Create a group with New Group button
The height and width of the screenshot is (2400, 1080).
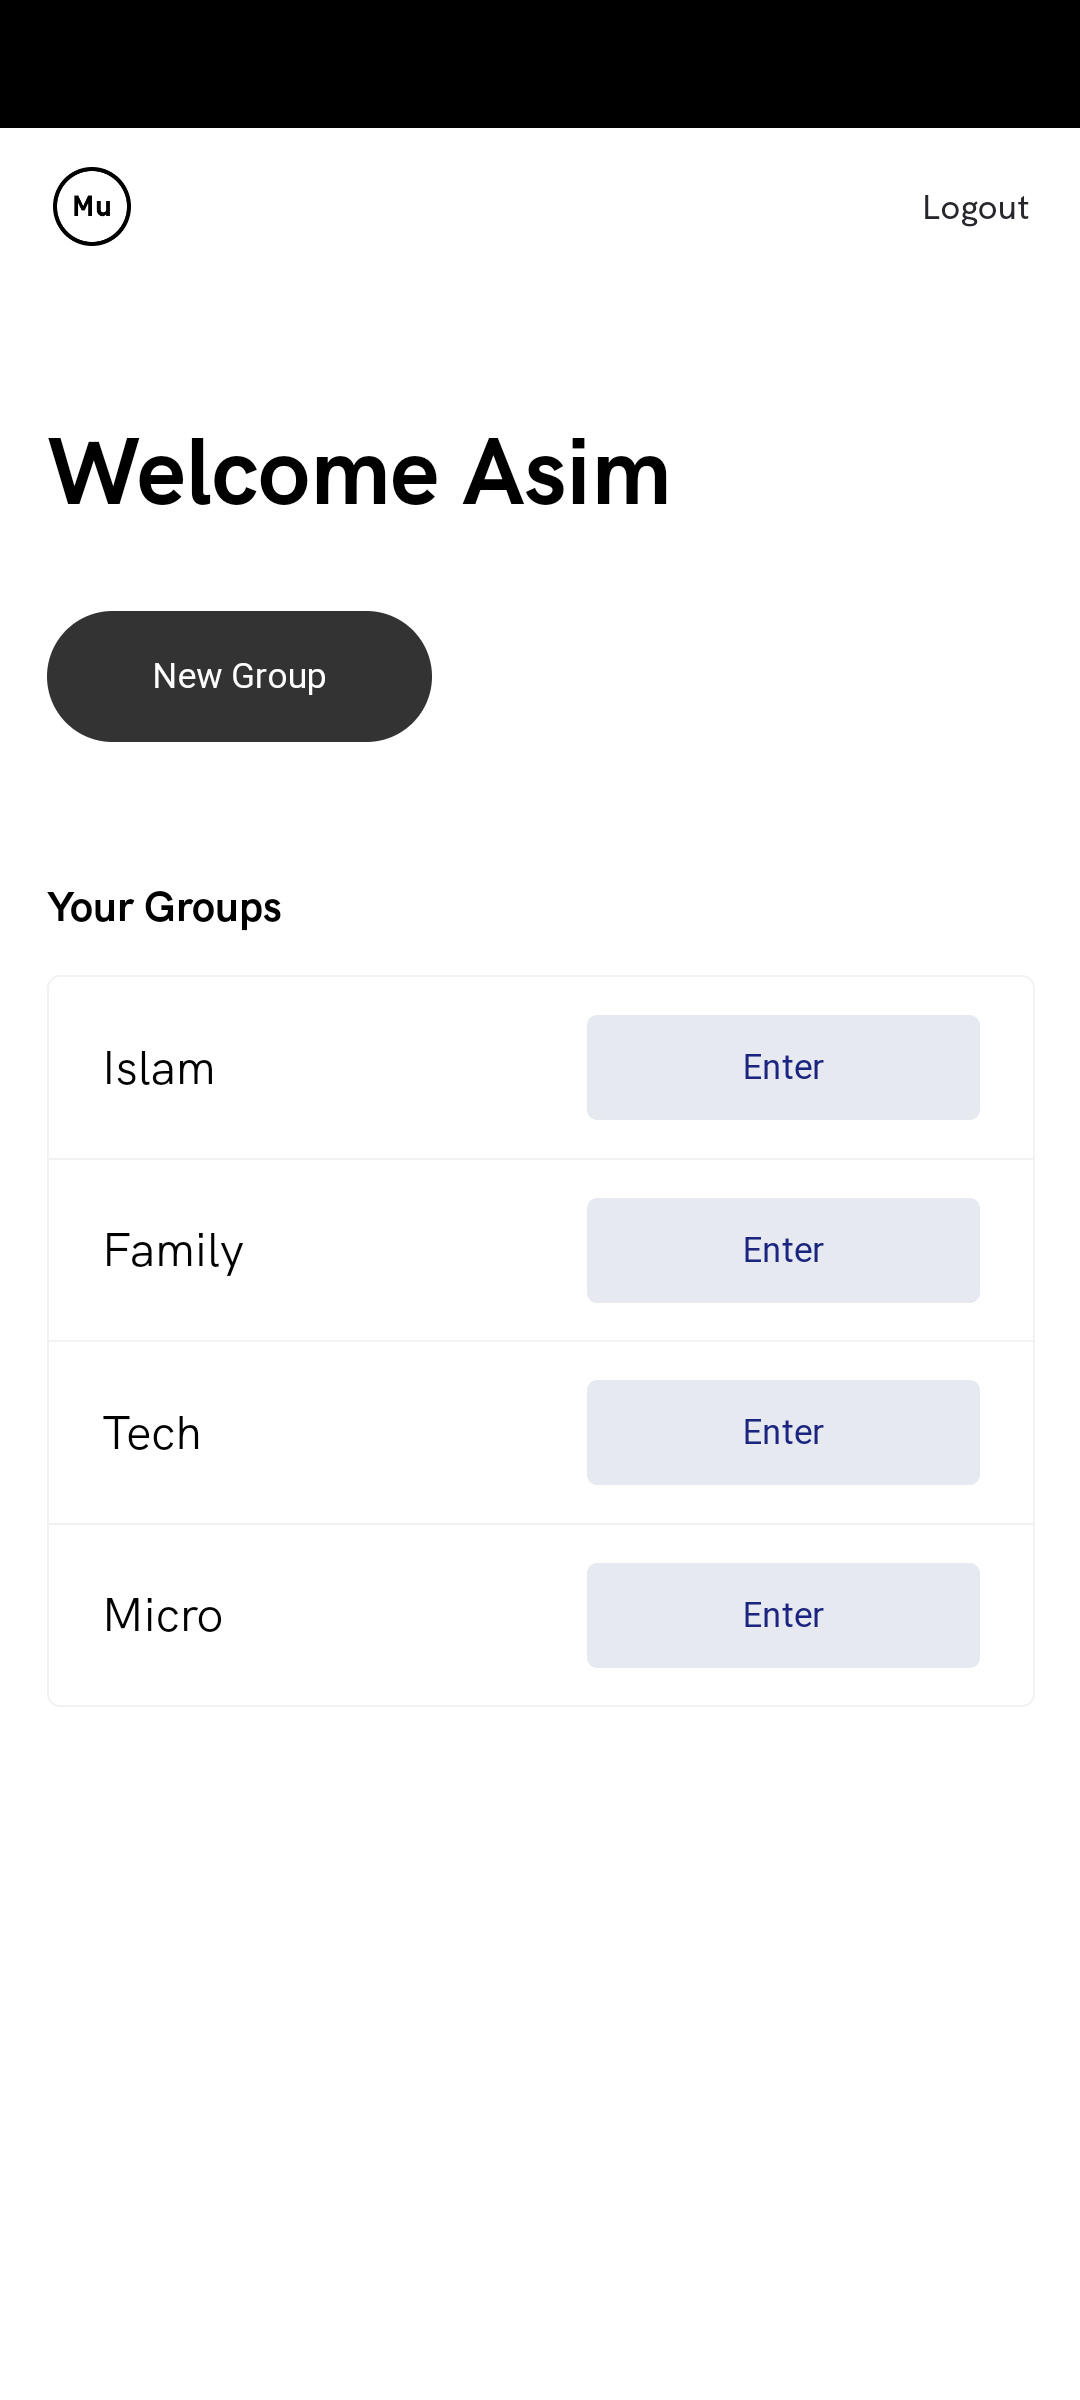(x=239, y=676)
